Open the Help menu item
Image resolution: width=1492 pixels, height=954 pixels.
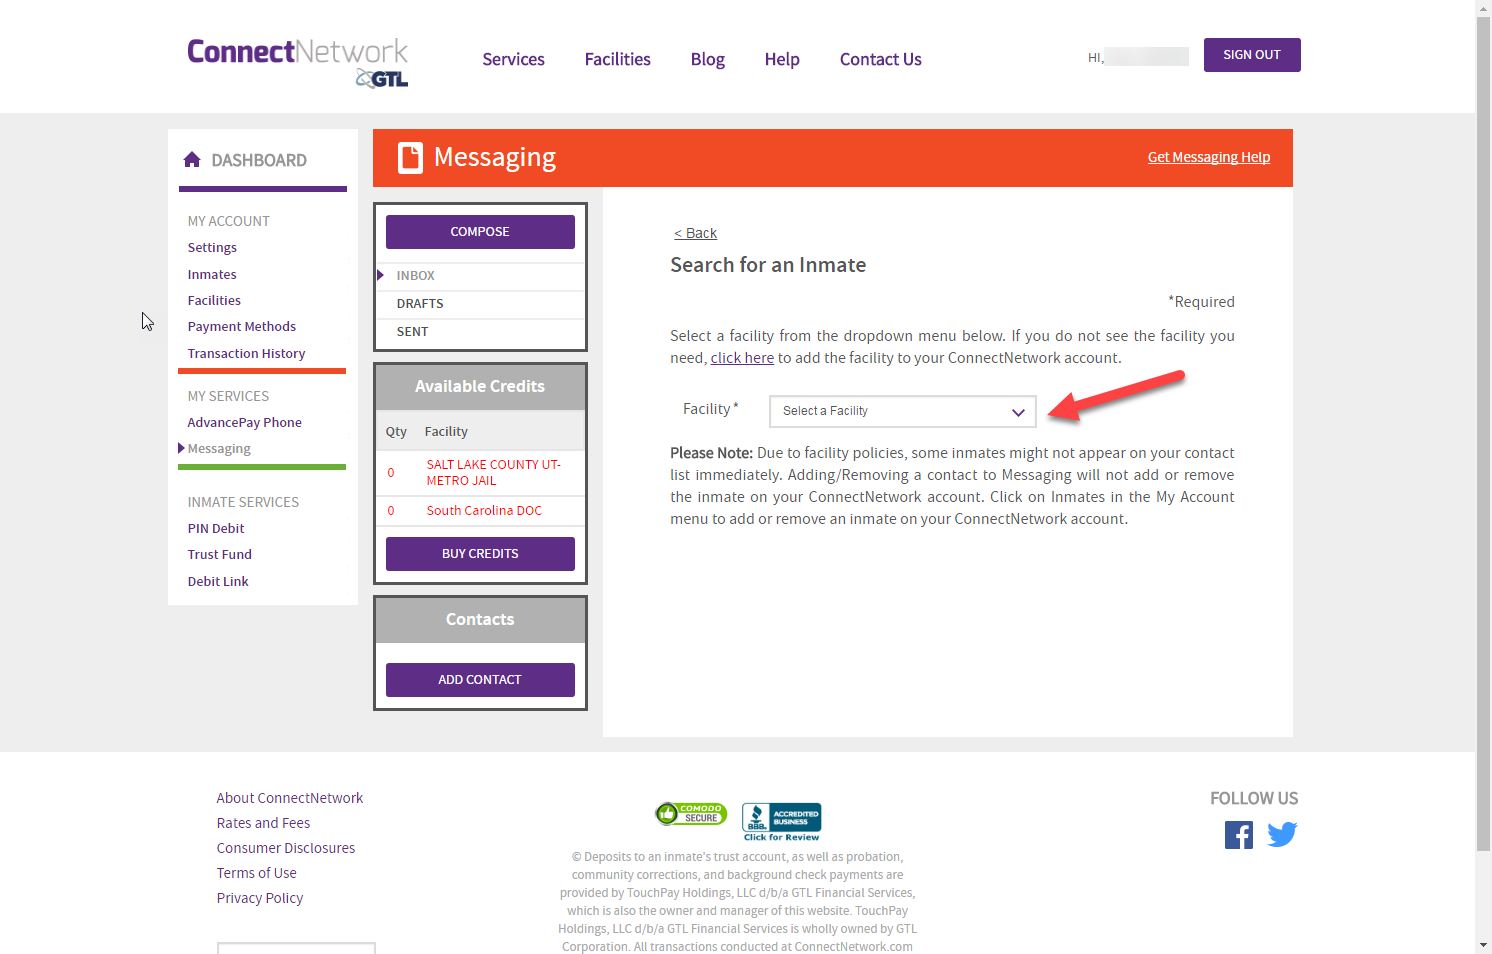tap(782, 59)
